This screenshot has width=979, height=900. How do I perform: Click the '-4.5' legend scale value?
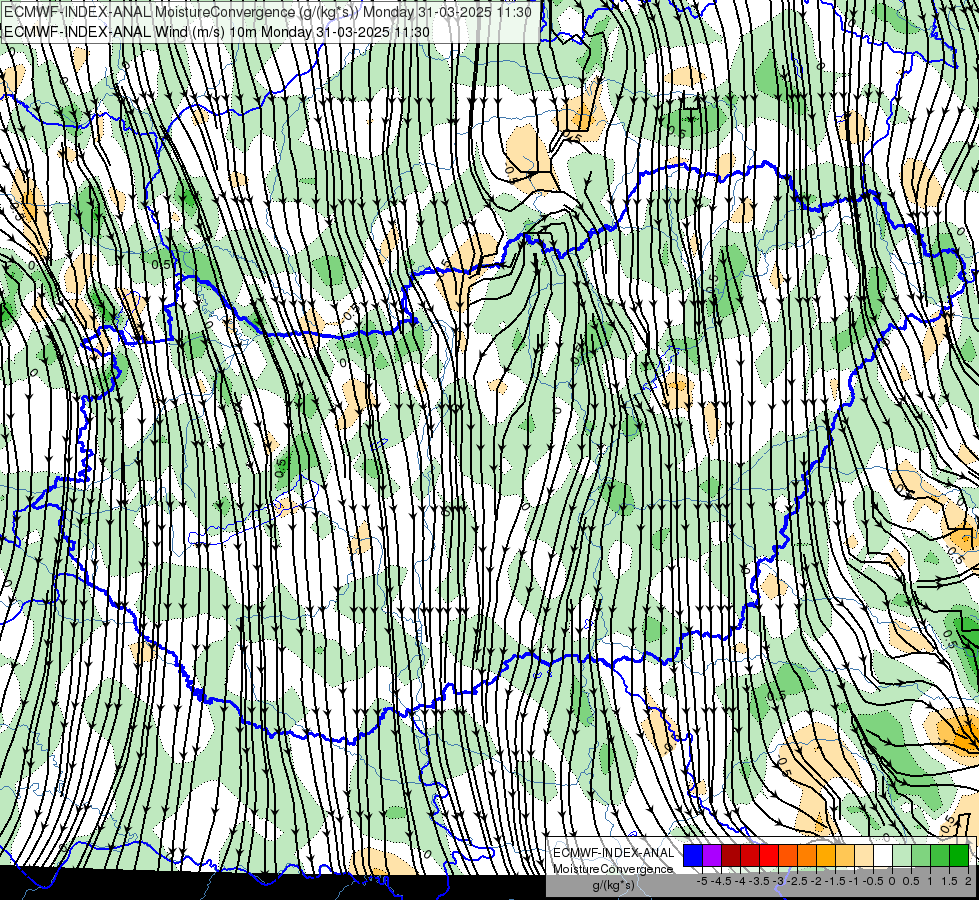point(721,881)
